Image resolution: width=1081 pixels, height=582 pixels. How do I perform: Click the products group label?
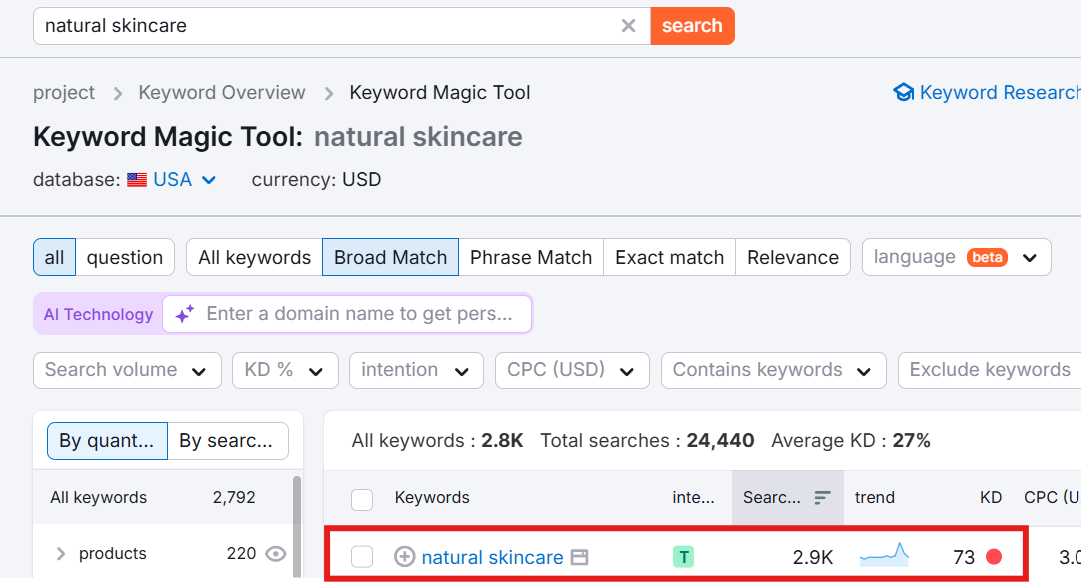[x=112, y=554]
